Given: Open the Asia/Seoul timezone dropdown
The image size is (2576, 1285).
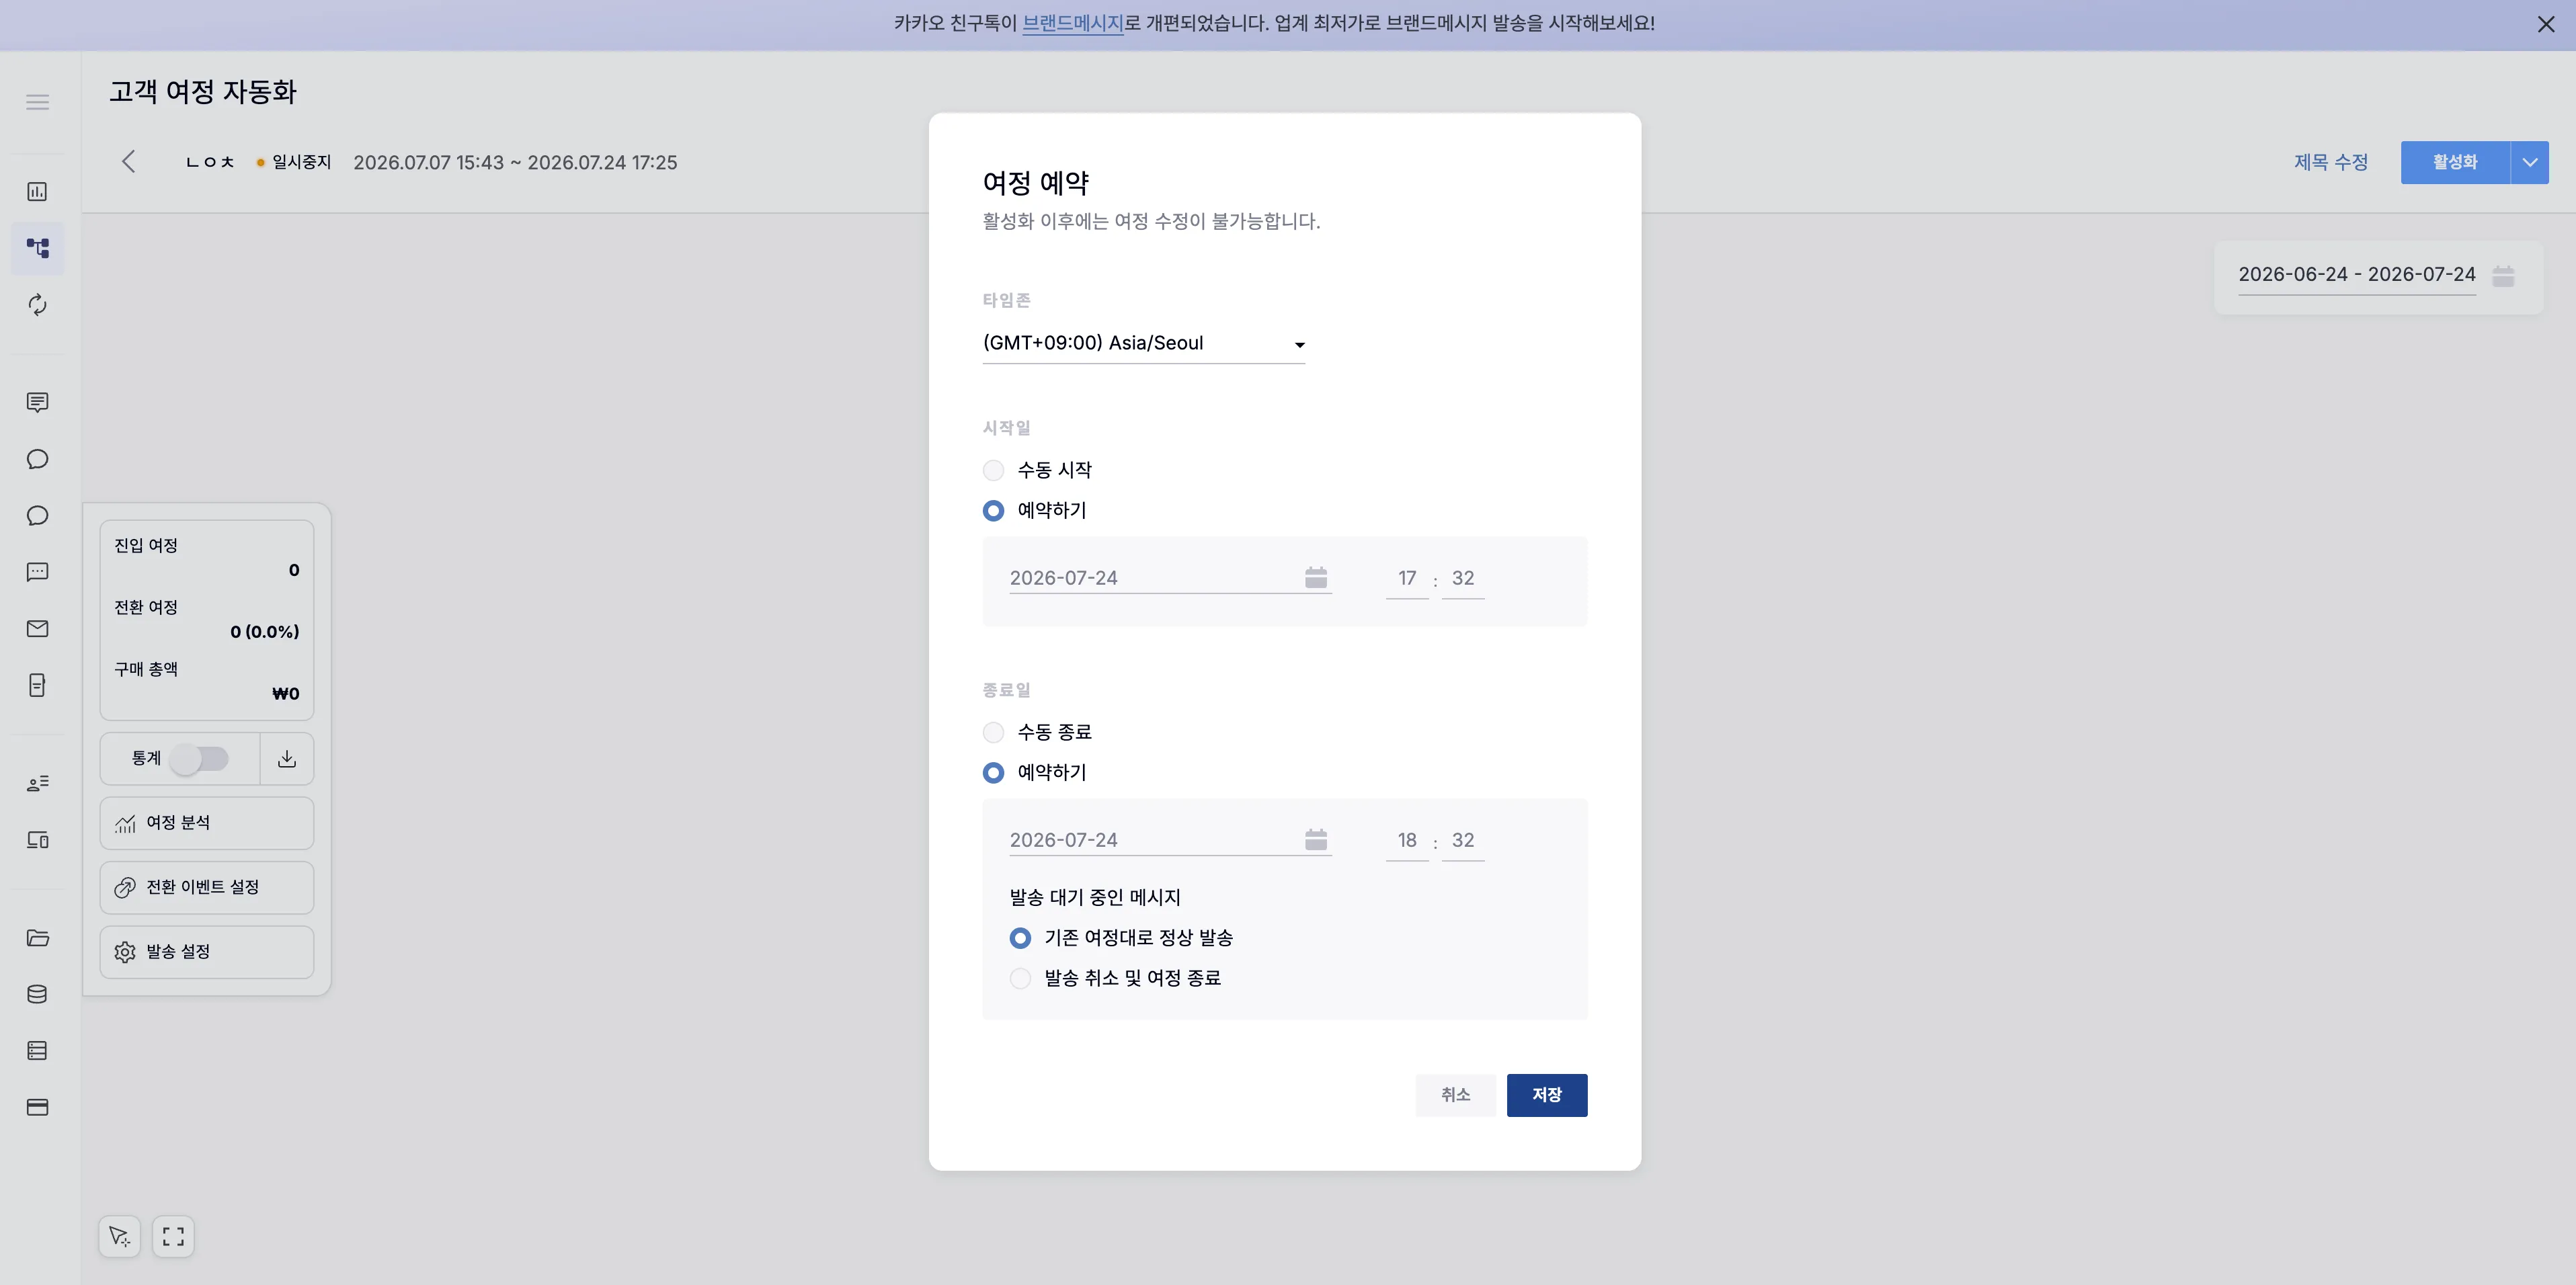Looking at the screenshot, I should [x=1143, y=343].
